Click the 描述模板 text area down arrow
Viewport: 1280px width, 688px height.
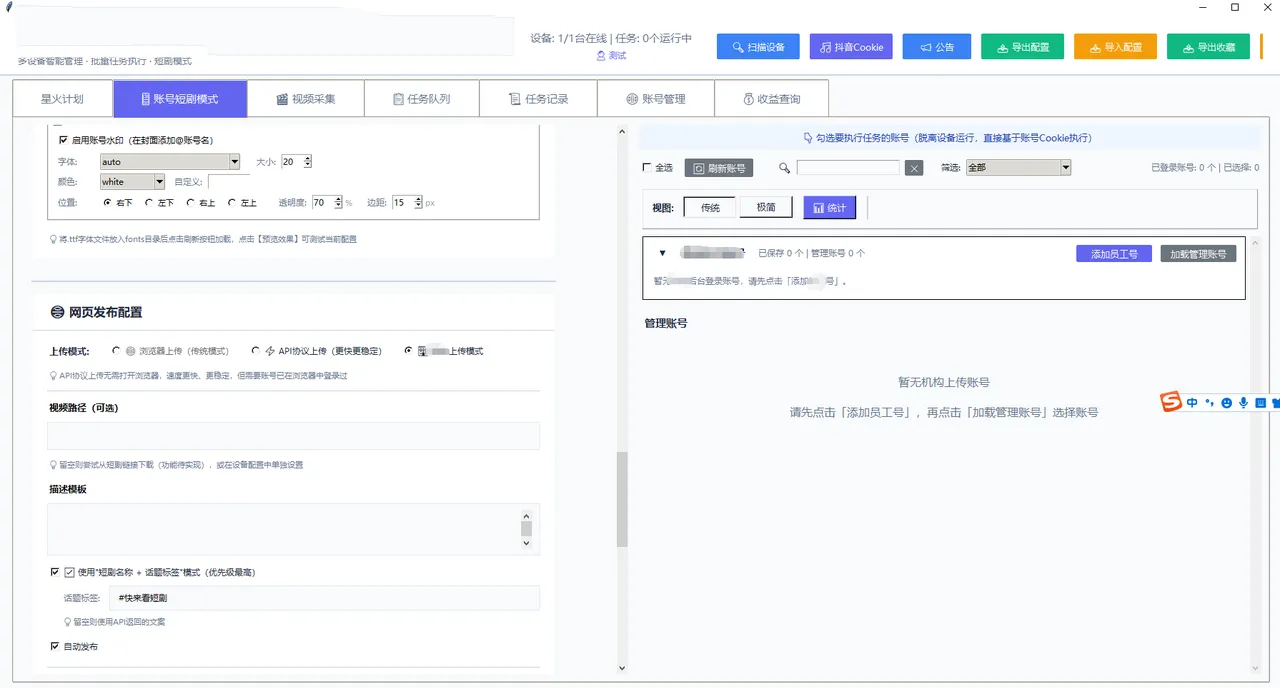click(527, 544)
